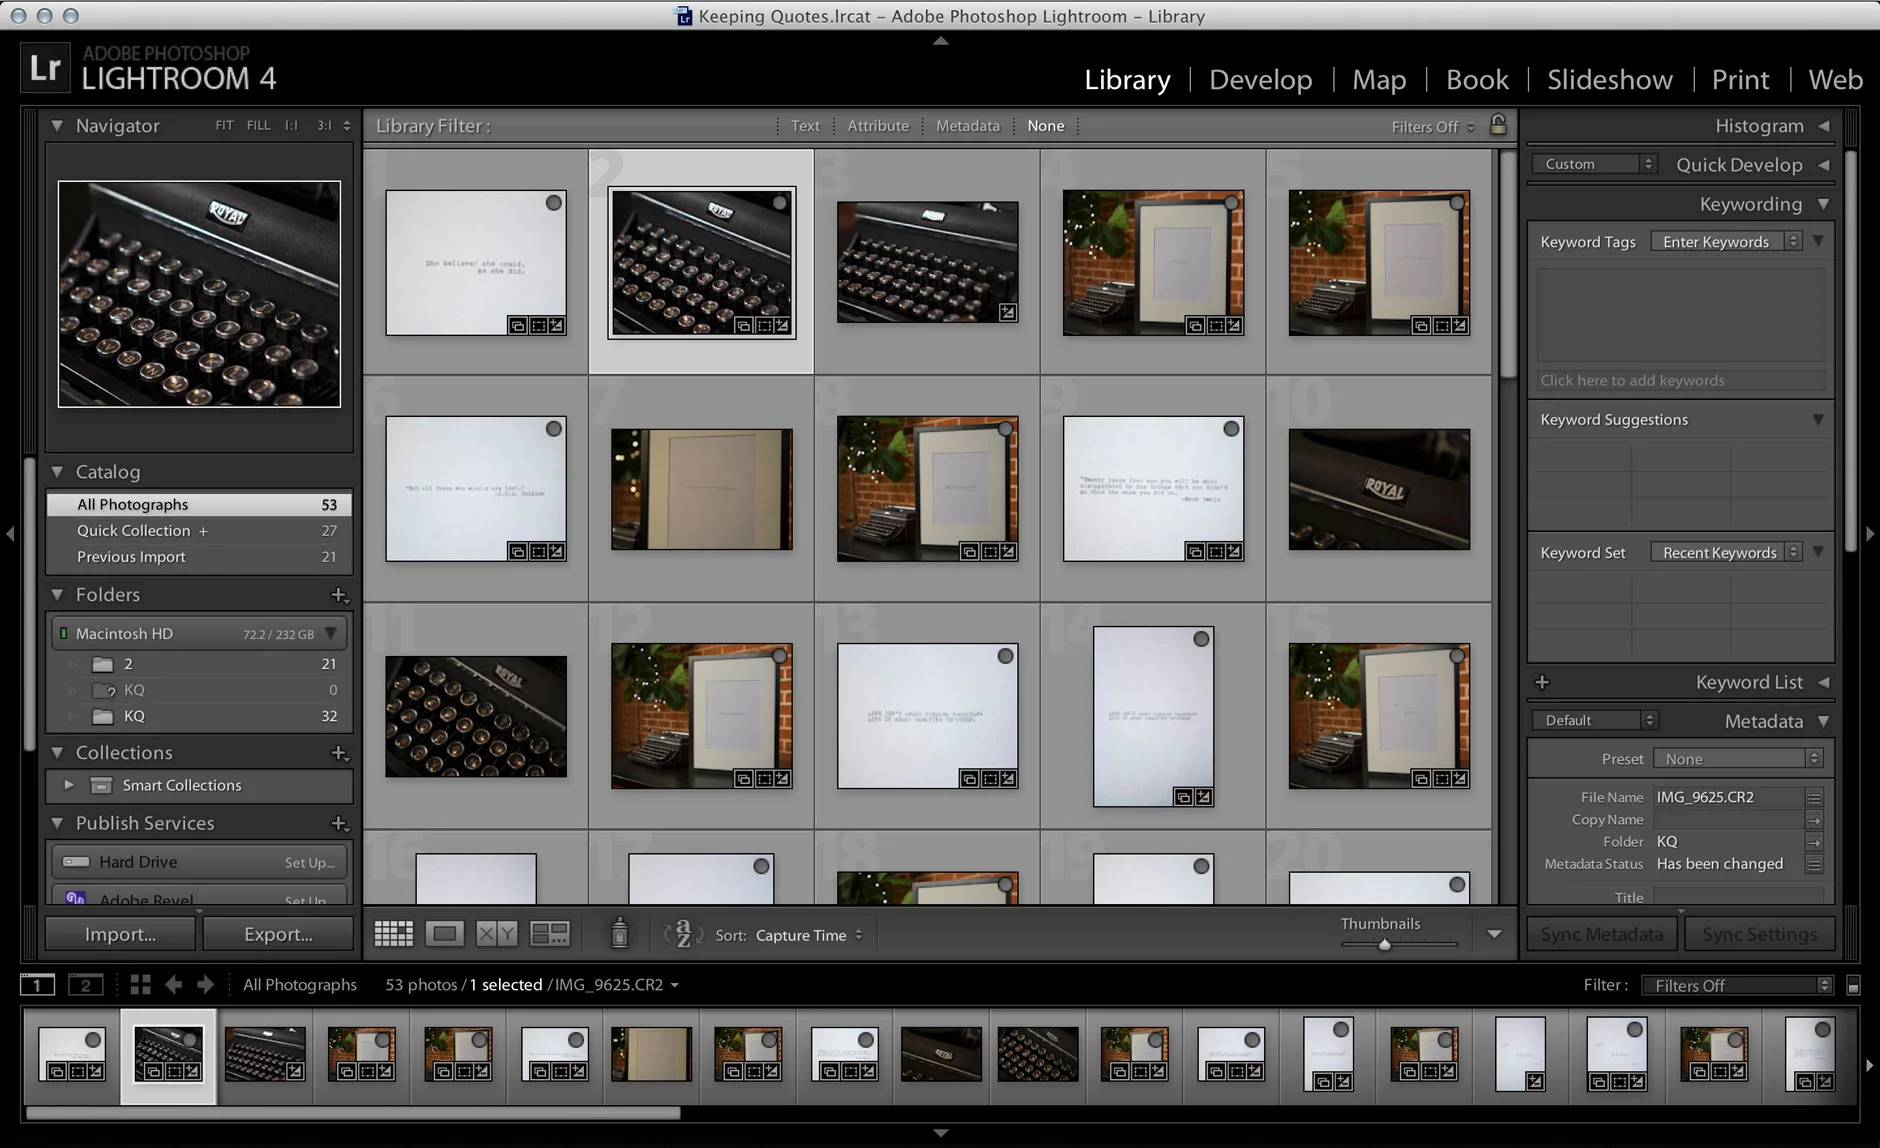Toggle Quick Collection marker on grid photo 6

553,429
